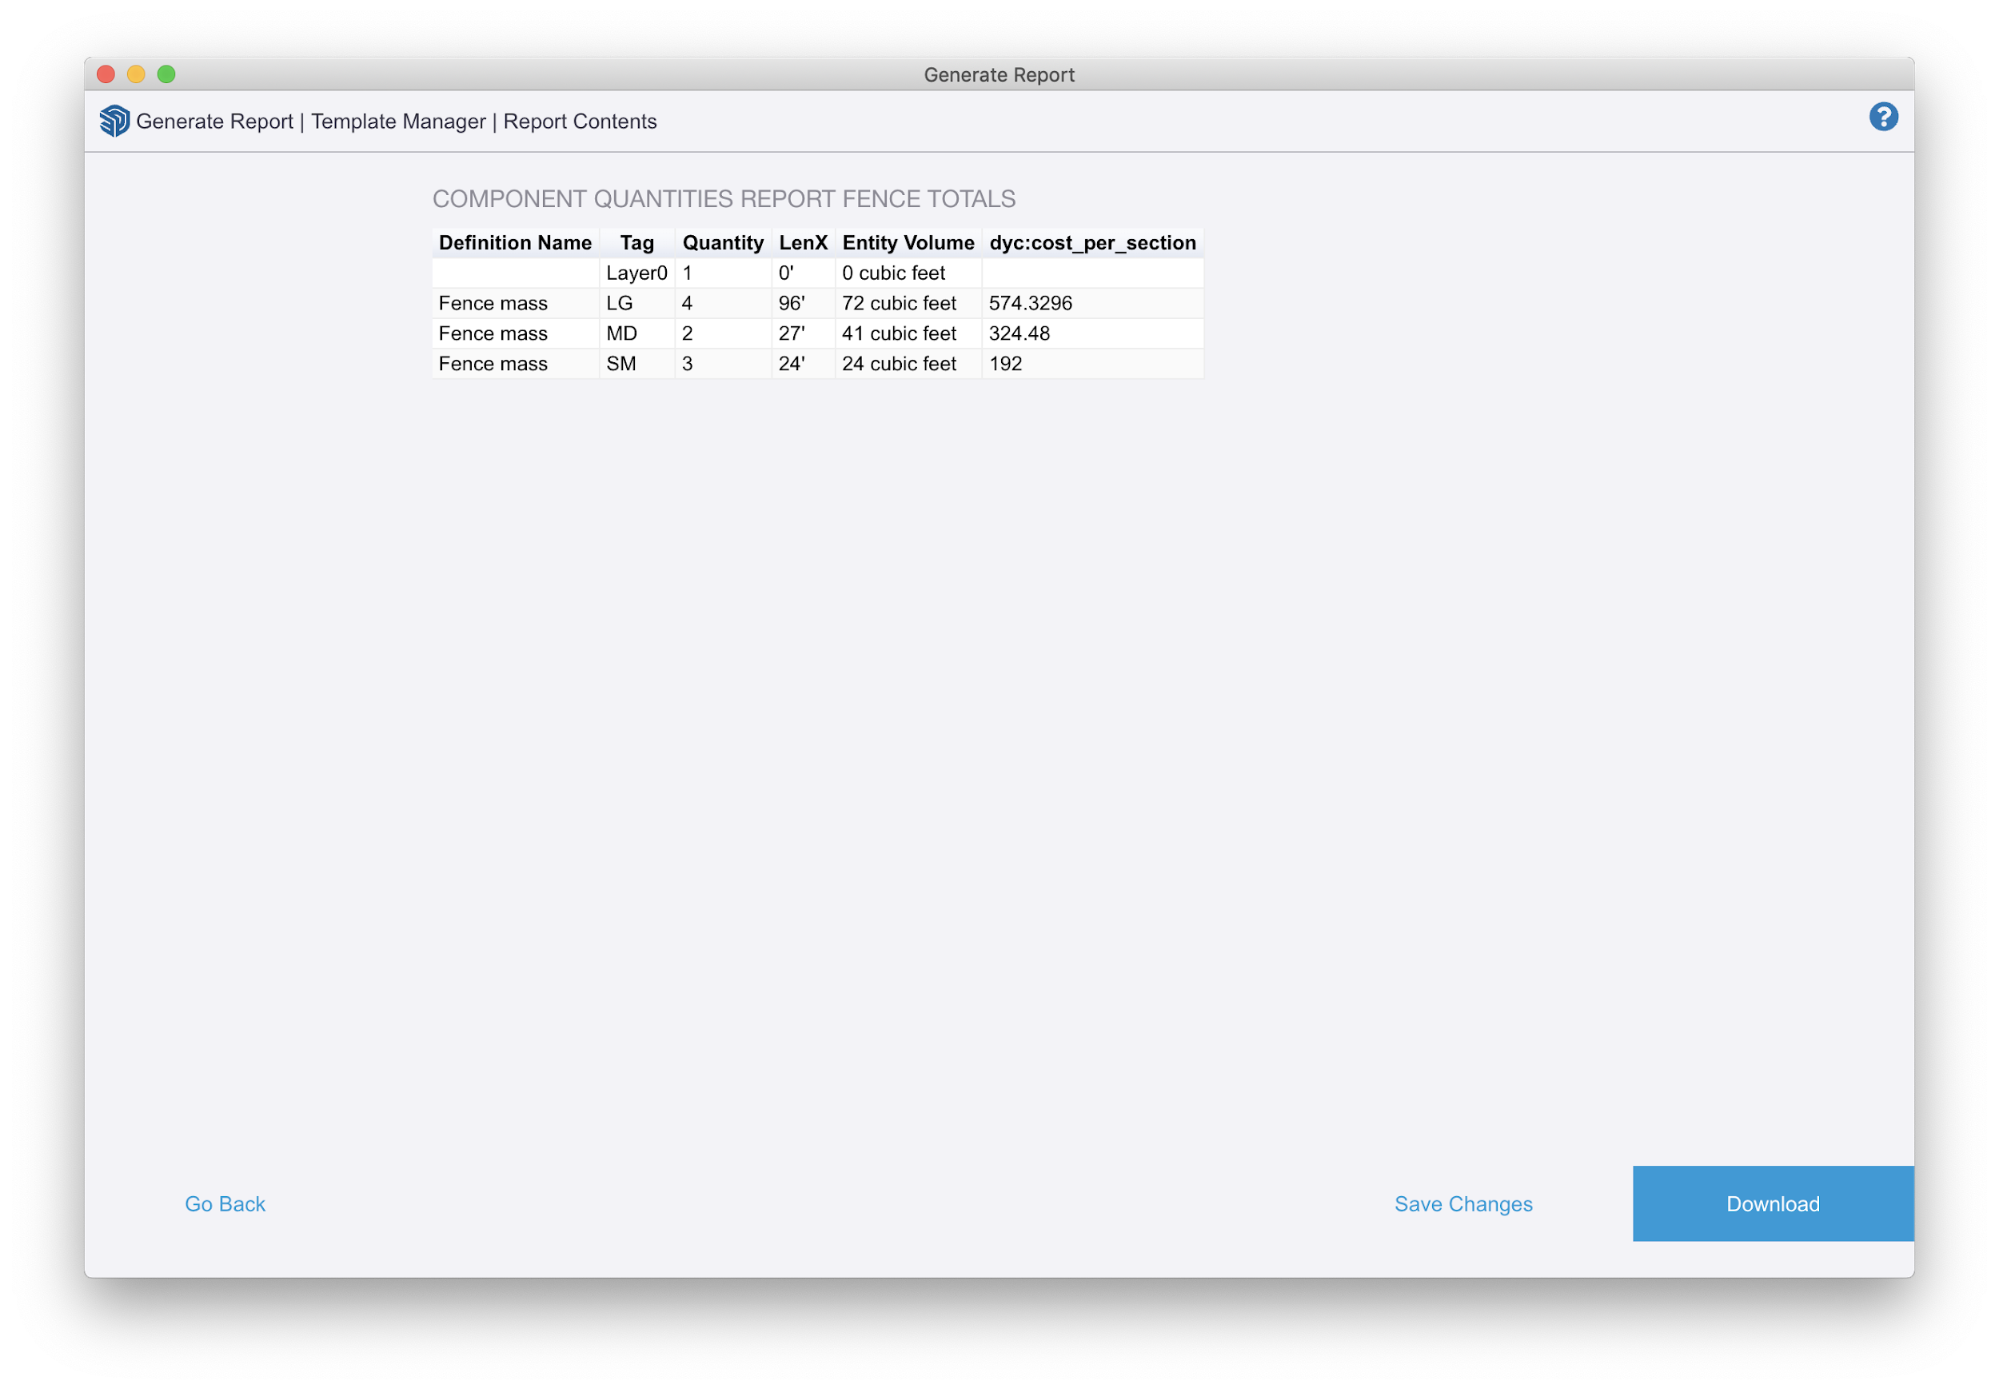Click the SketchUp logo icon
The height and width of the screenshot is (1390, 1999).
pyautogui.click(x=113, y=120)
